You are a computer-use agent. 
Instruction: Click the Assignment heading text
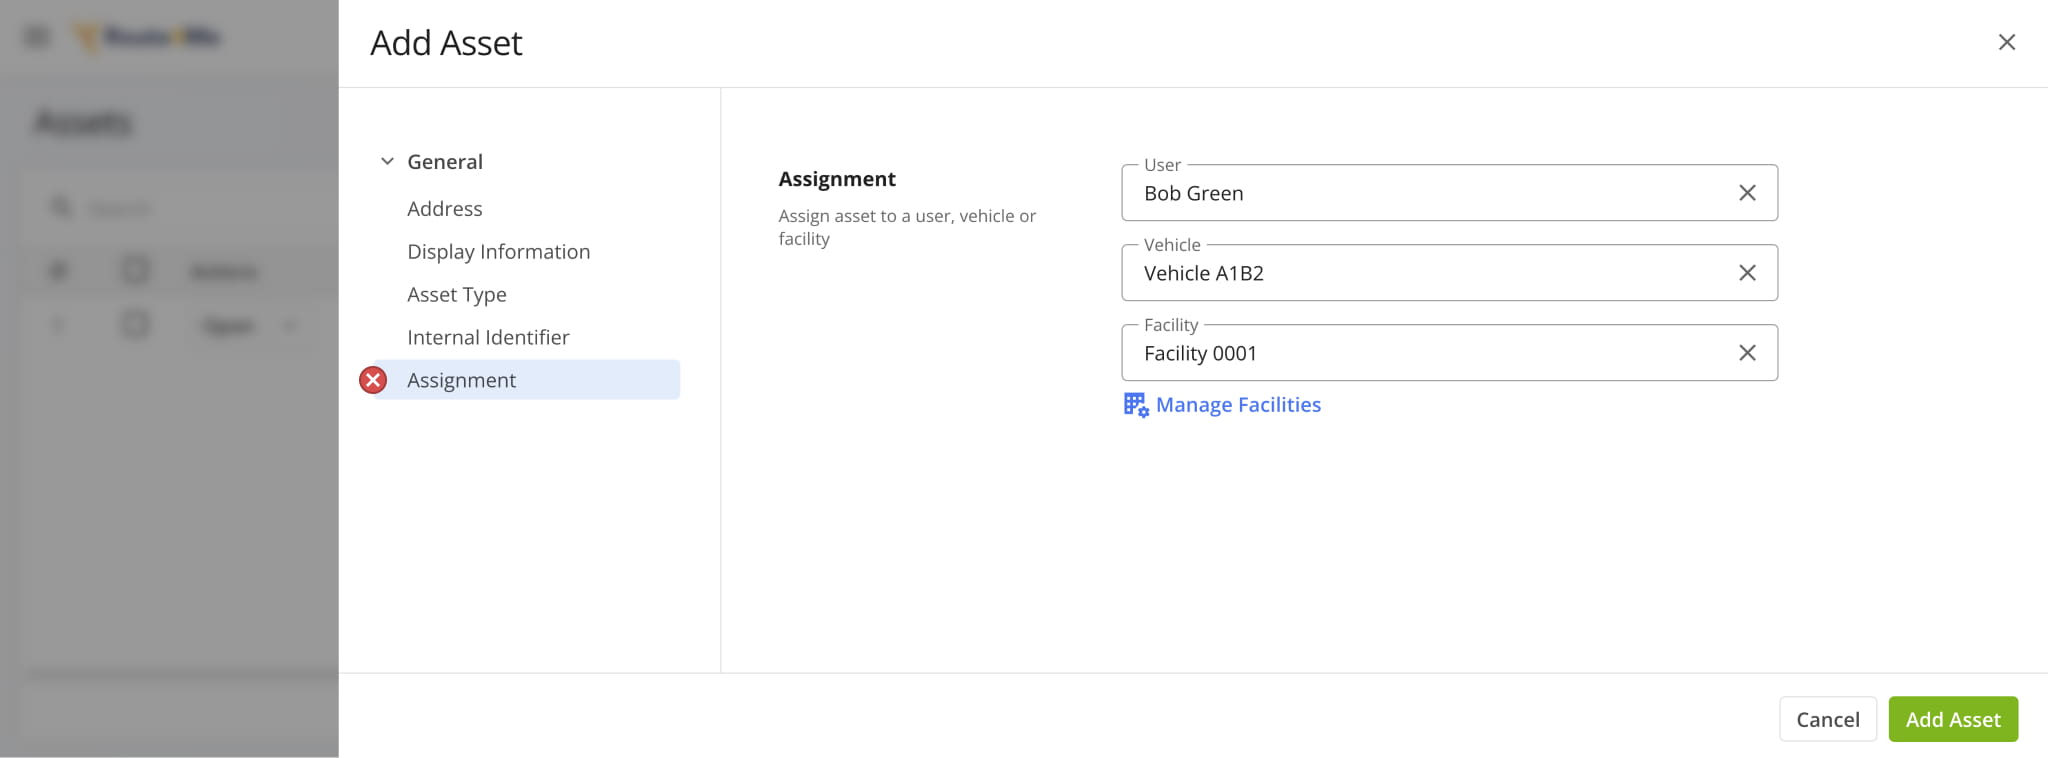pos(837,179)
